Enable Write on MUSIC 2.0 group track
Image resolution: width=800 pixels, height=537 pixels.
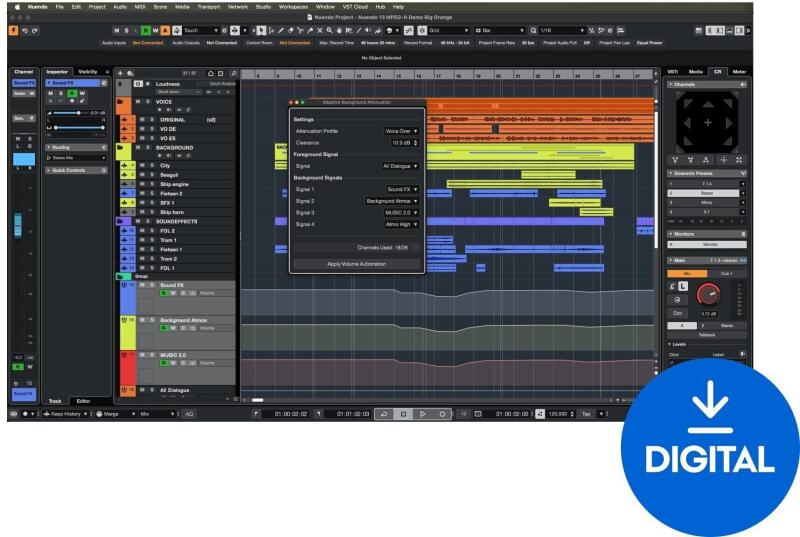pos(173,363)
